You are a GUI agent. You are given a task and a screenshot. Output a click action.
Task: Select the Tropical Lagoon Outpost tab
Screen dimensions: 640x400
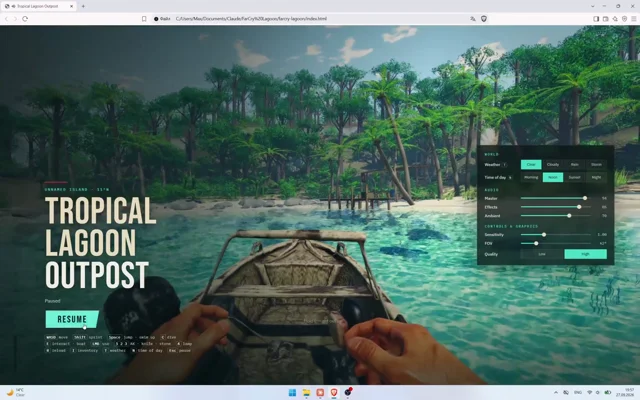click(x=38, y=6)
